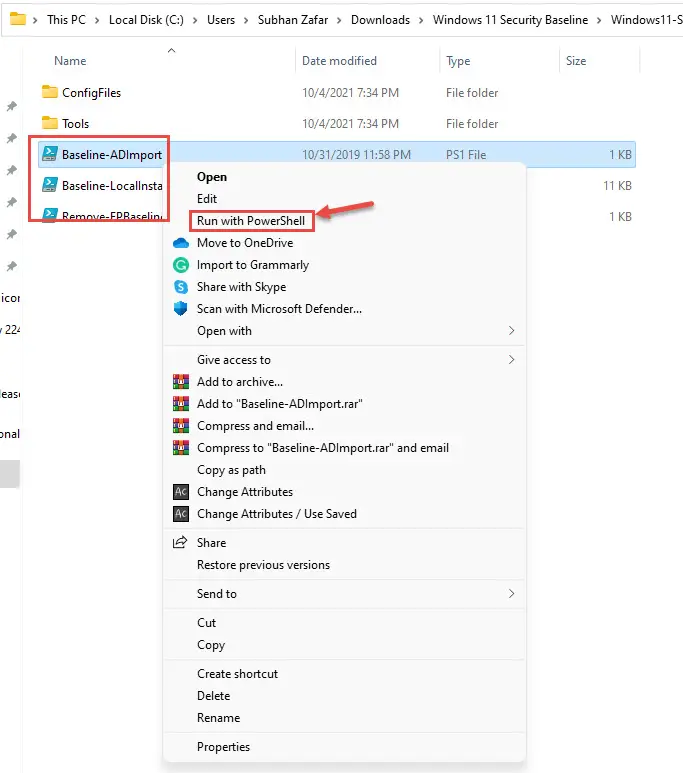Viewport: 683px width, 773px height.
Task: Click WinRAR icon beside Add to Baseline-ADImport.rar
Action: coord(181,404)
